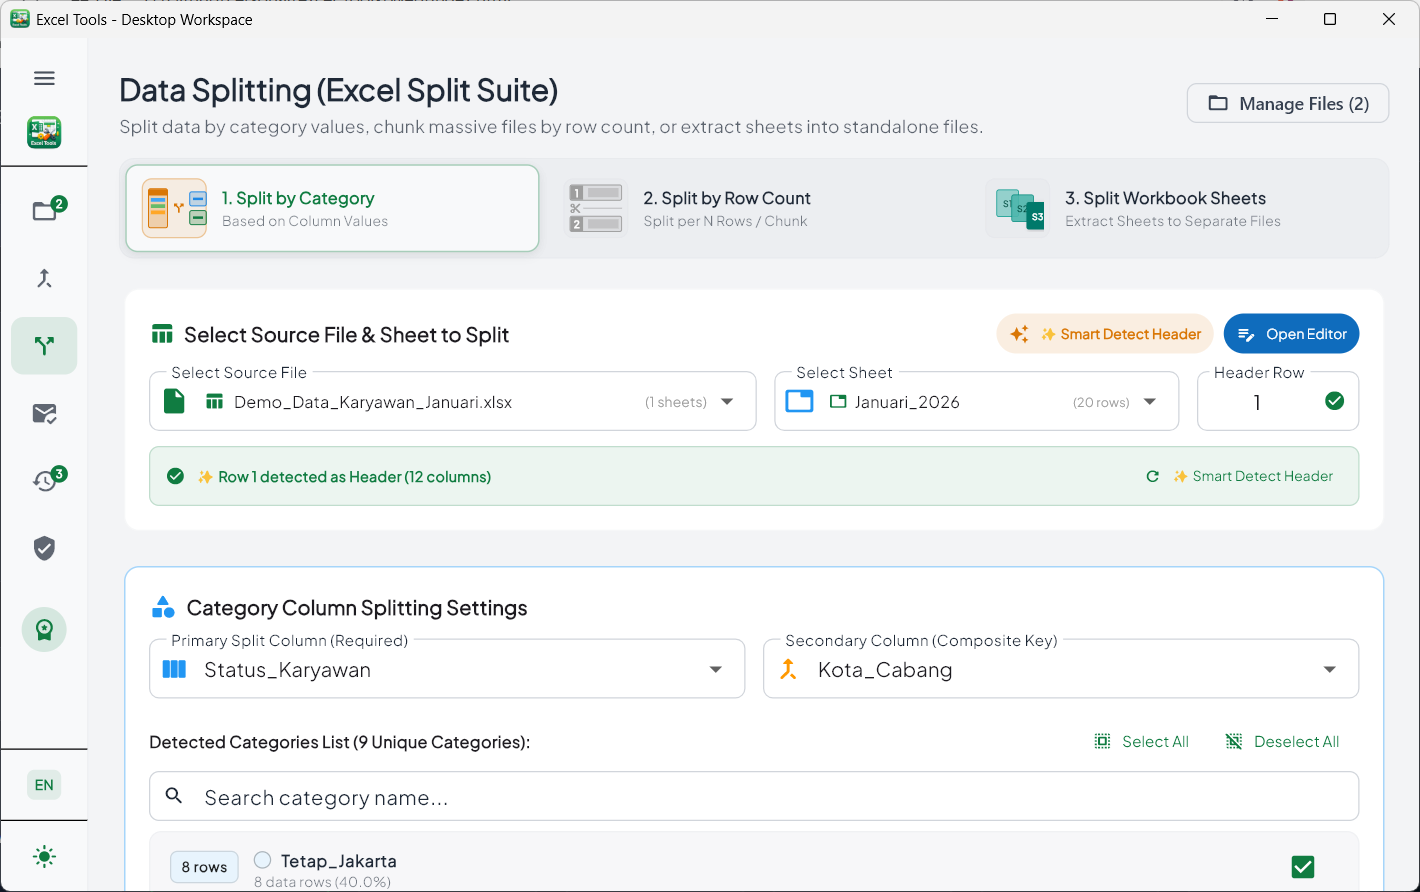Toggle the Tetap_Jakarta category checkbox
Image resolution: width=1420 pixels, height=892 pixels.
point(1303,867)
